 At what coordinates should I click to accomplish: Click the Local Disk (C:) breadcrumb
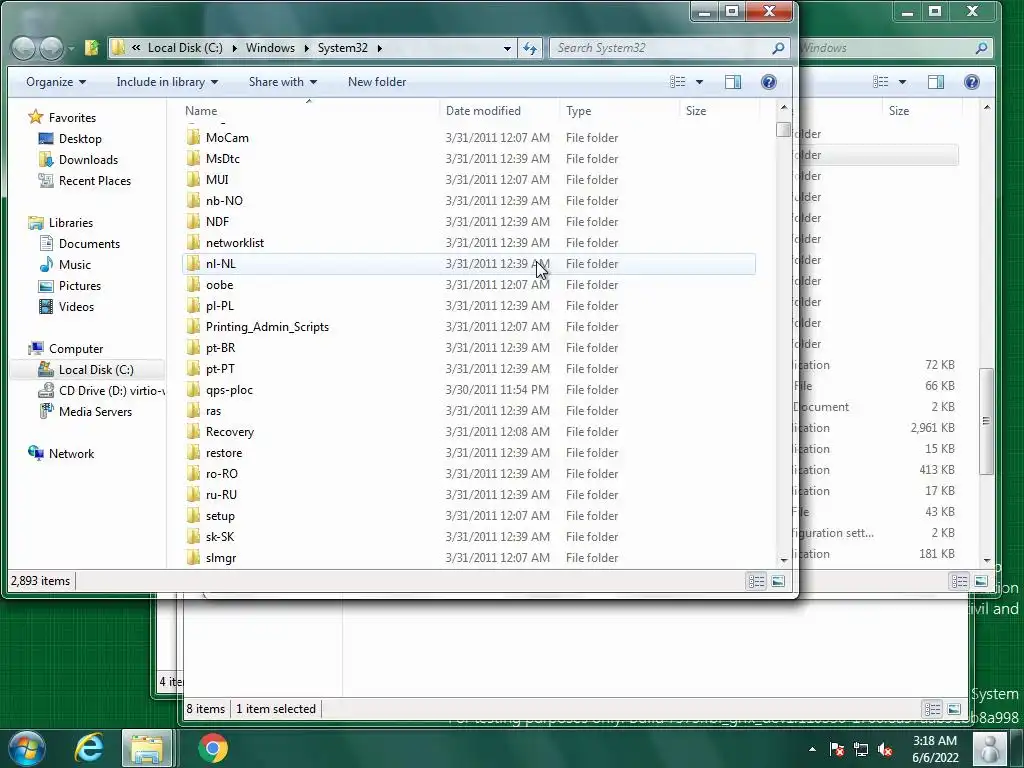[x=185, y=48]
